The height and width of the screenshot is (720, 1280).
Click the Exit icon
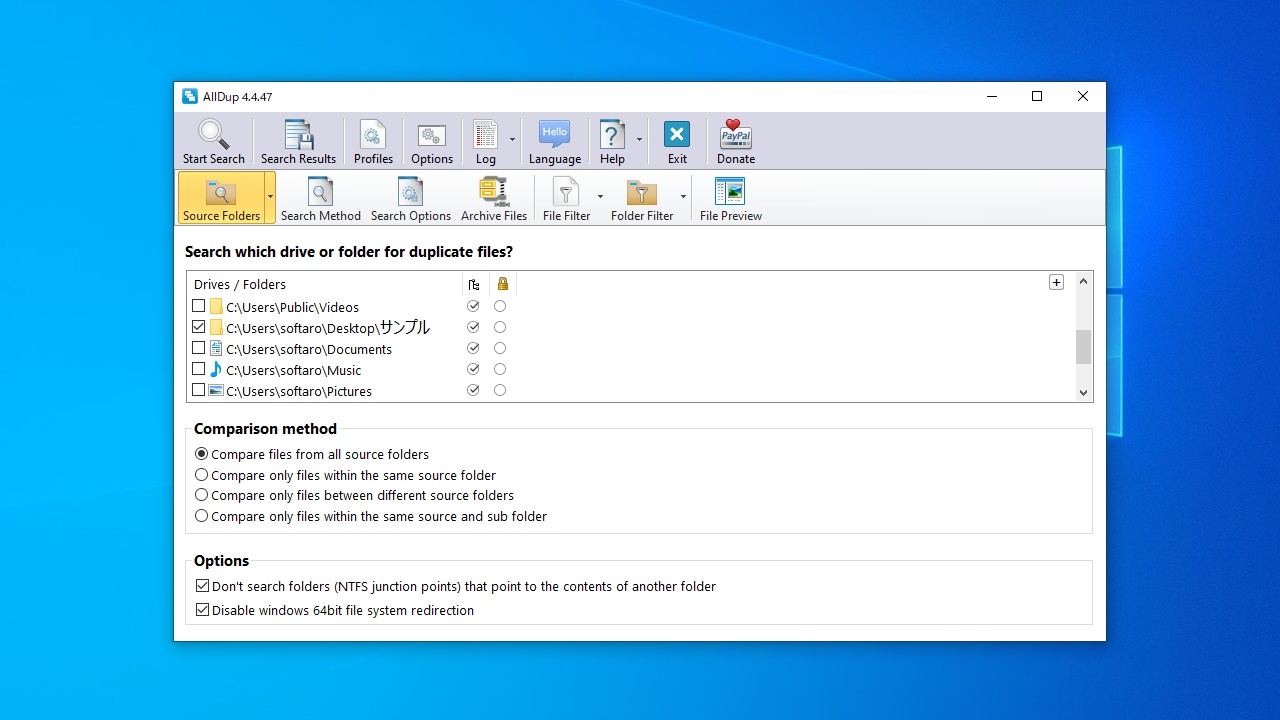coord(677,134)
